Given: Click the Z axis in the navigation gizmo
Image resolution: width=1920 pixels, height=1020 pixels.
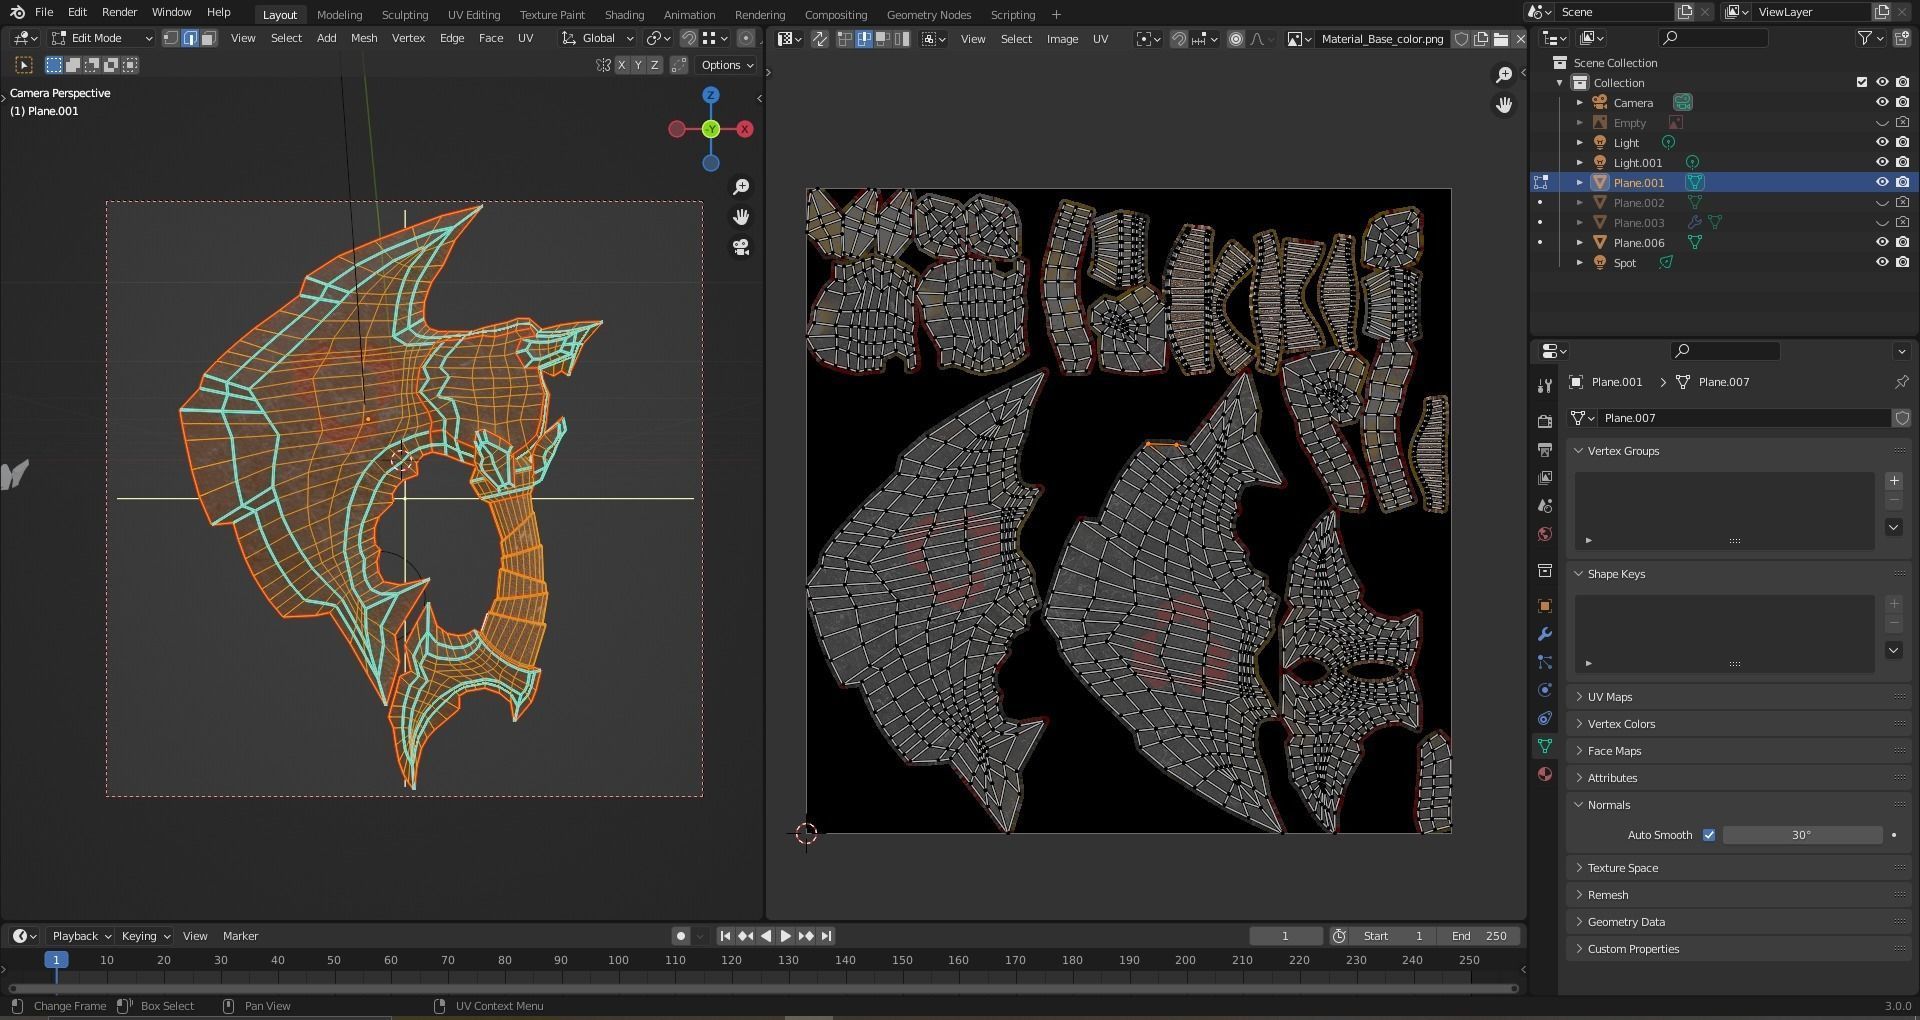Looking at the screenshot, I should 710,95.
